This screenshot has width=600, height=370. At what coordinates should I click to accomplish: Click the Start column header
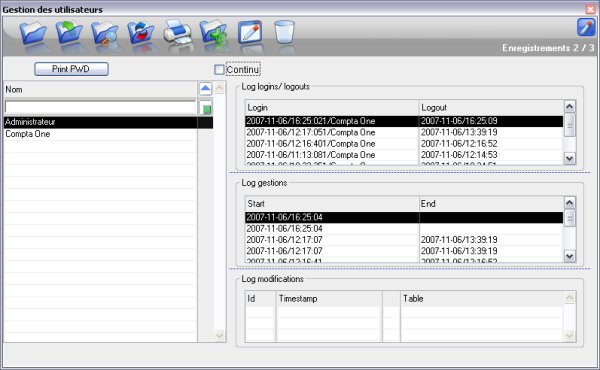[x=332, y=204]
